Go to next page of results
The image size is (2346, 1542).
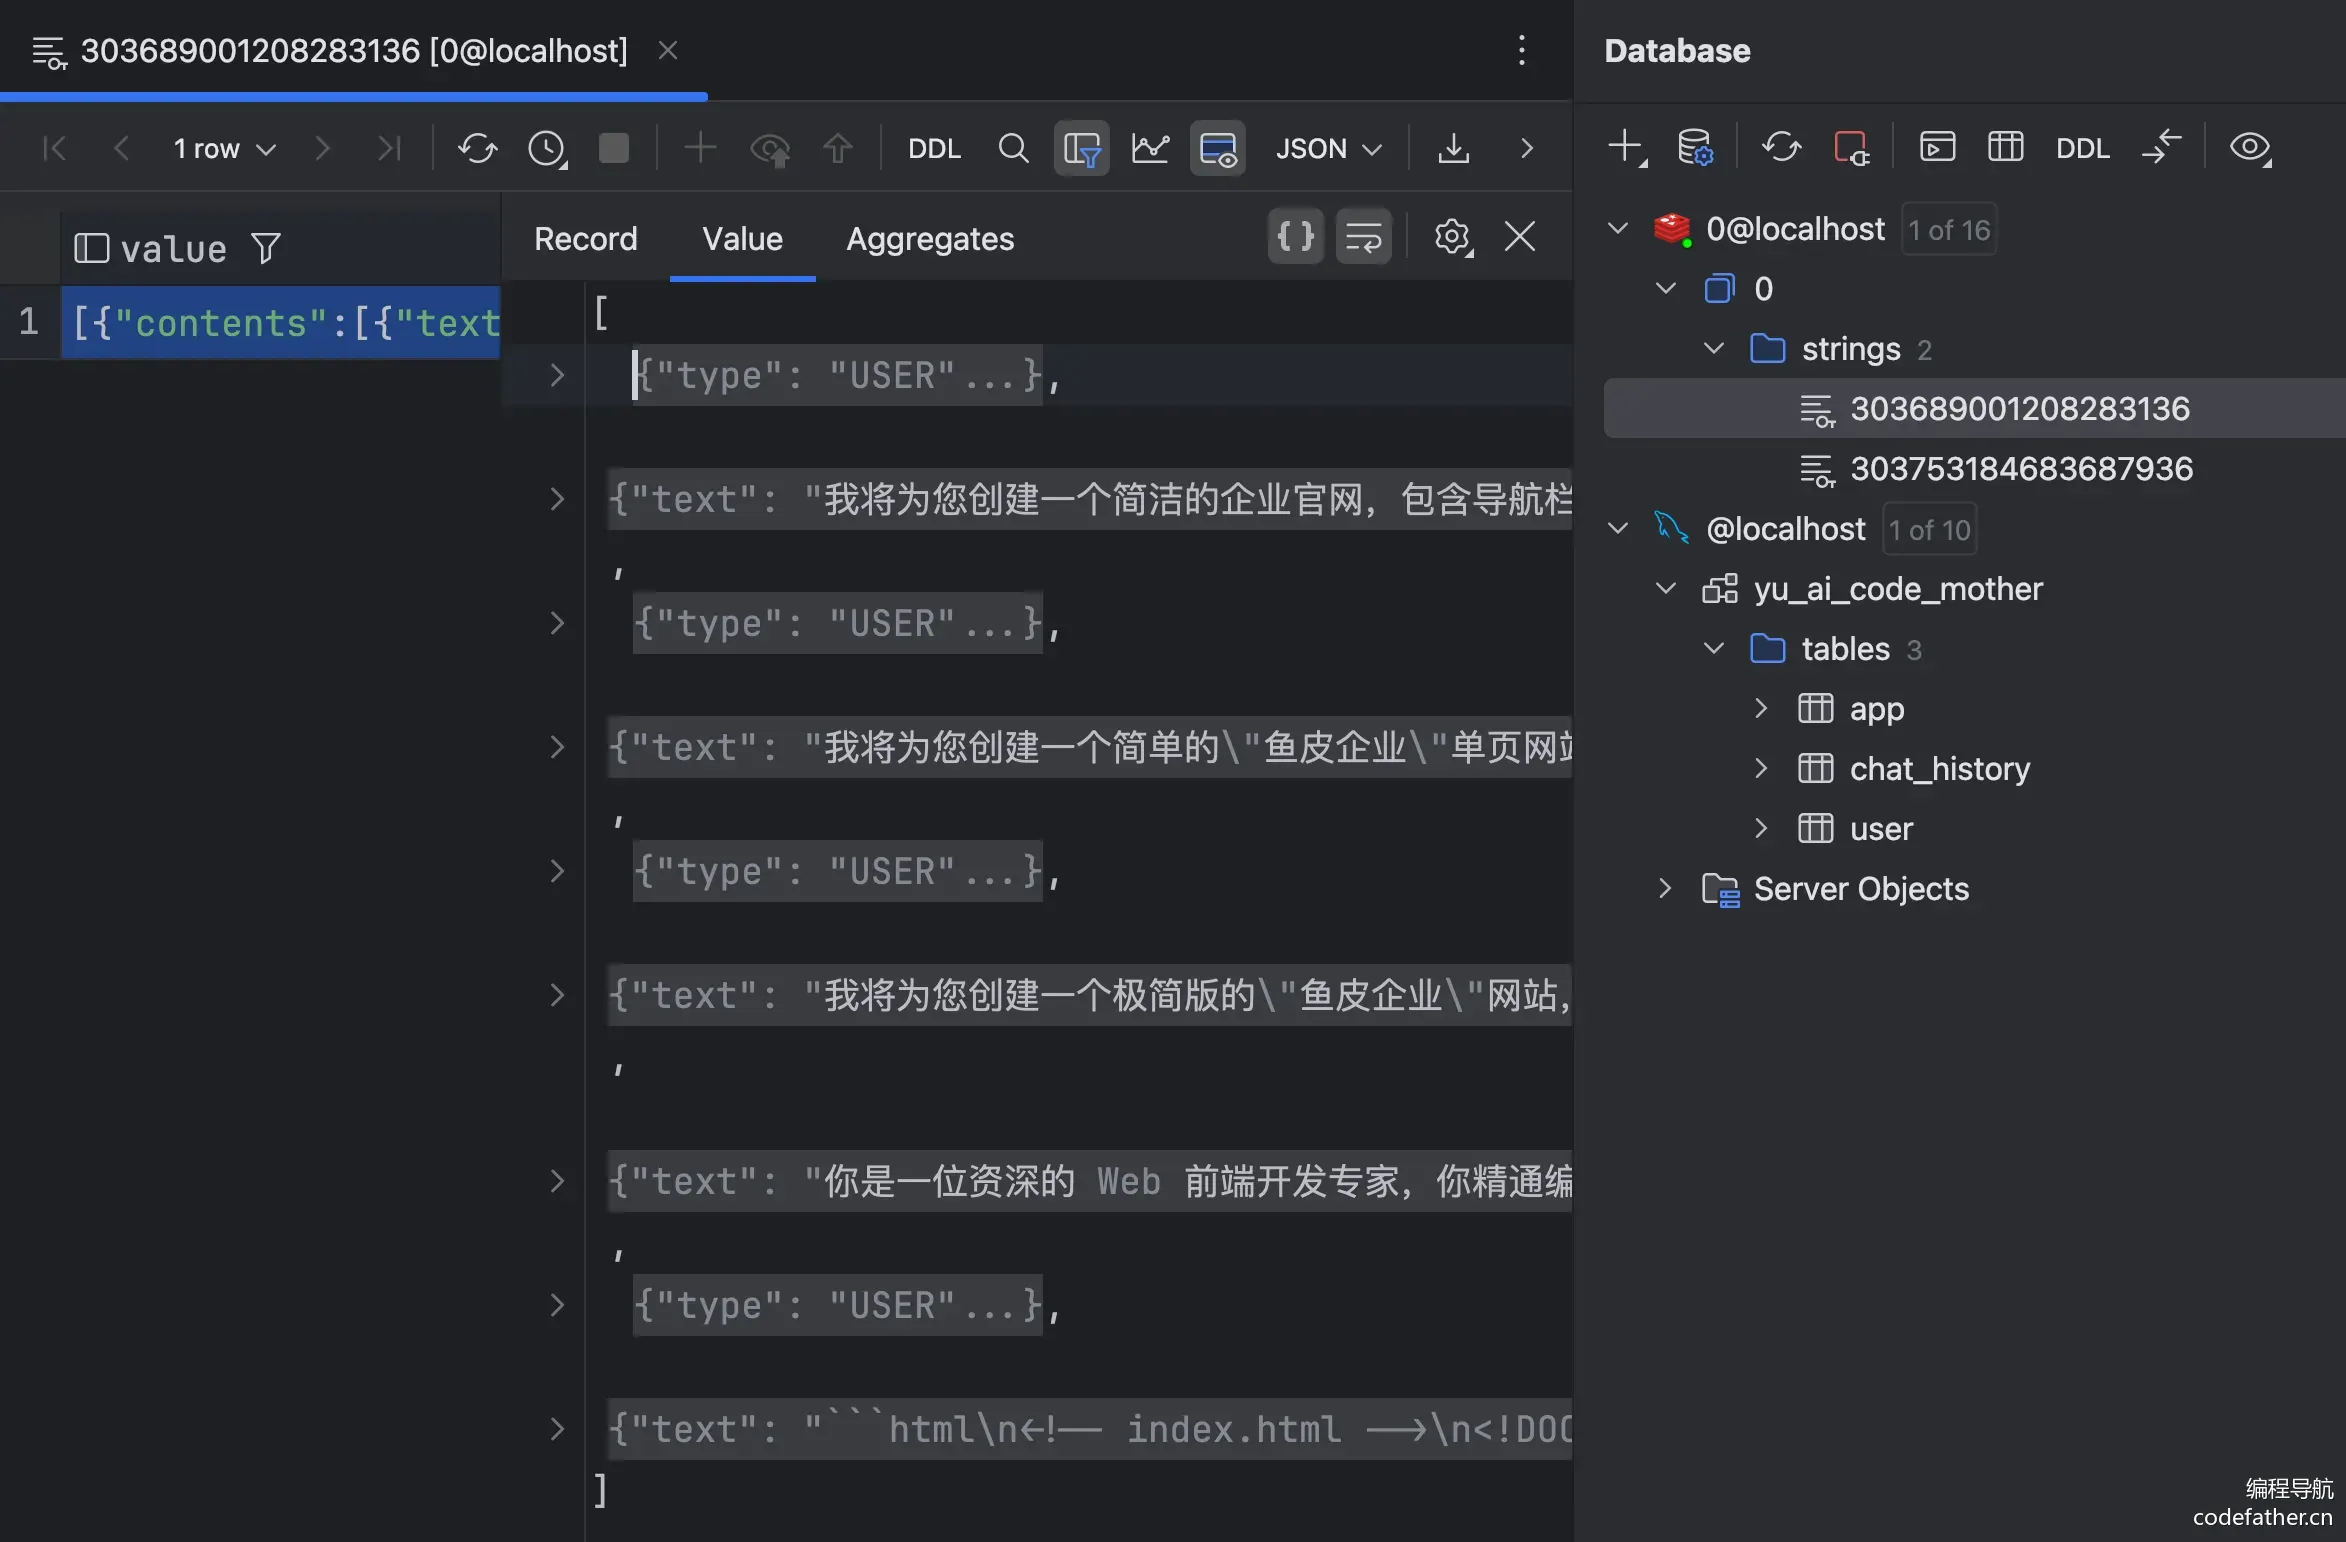pos(322,149)
